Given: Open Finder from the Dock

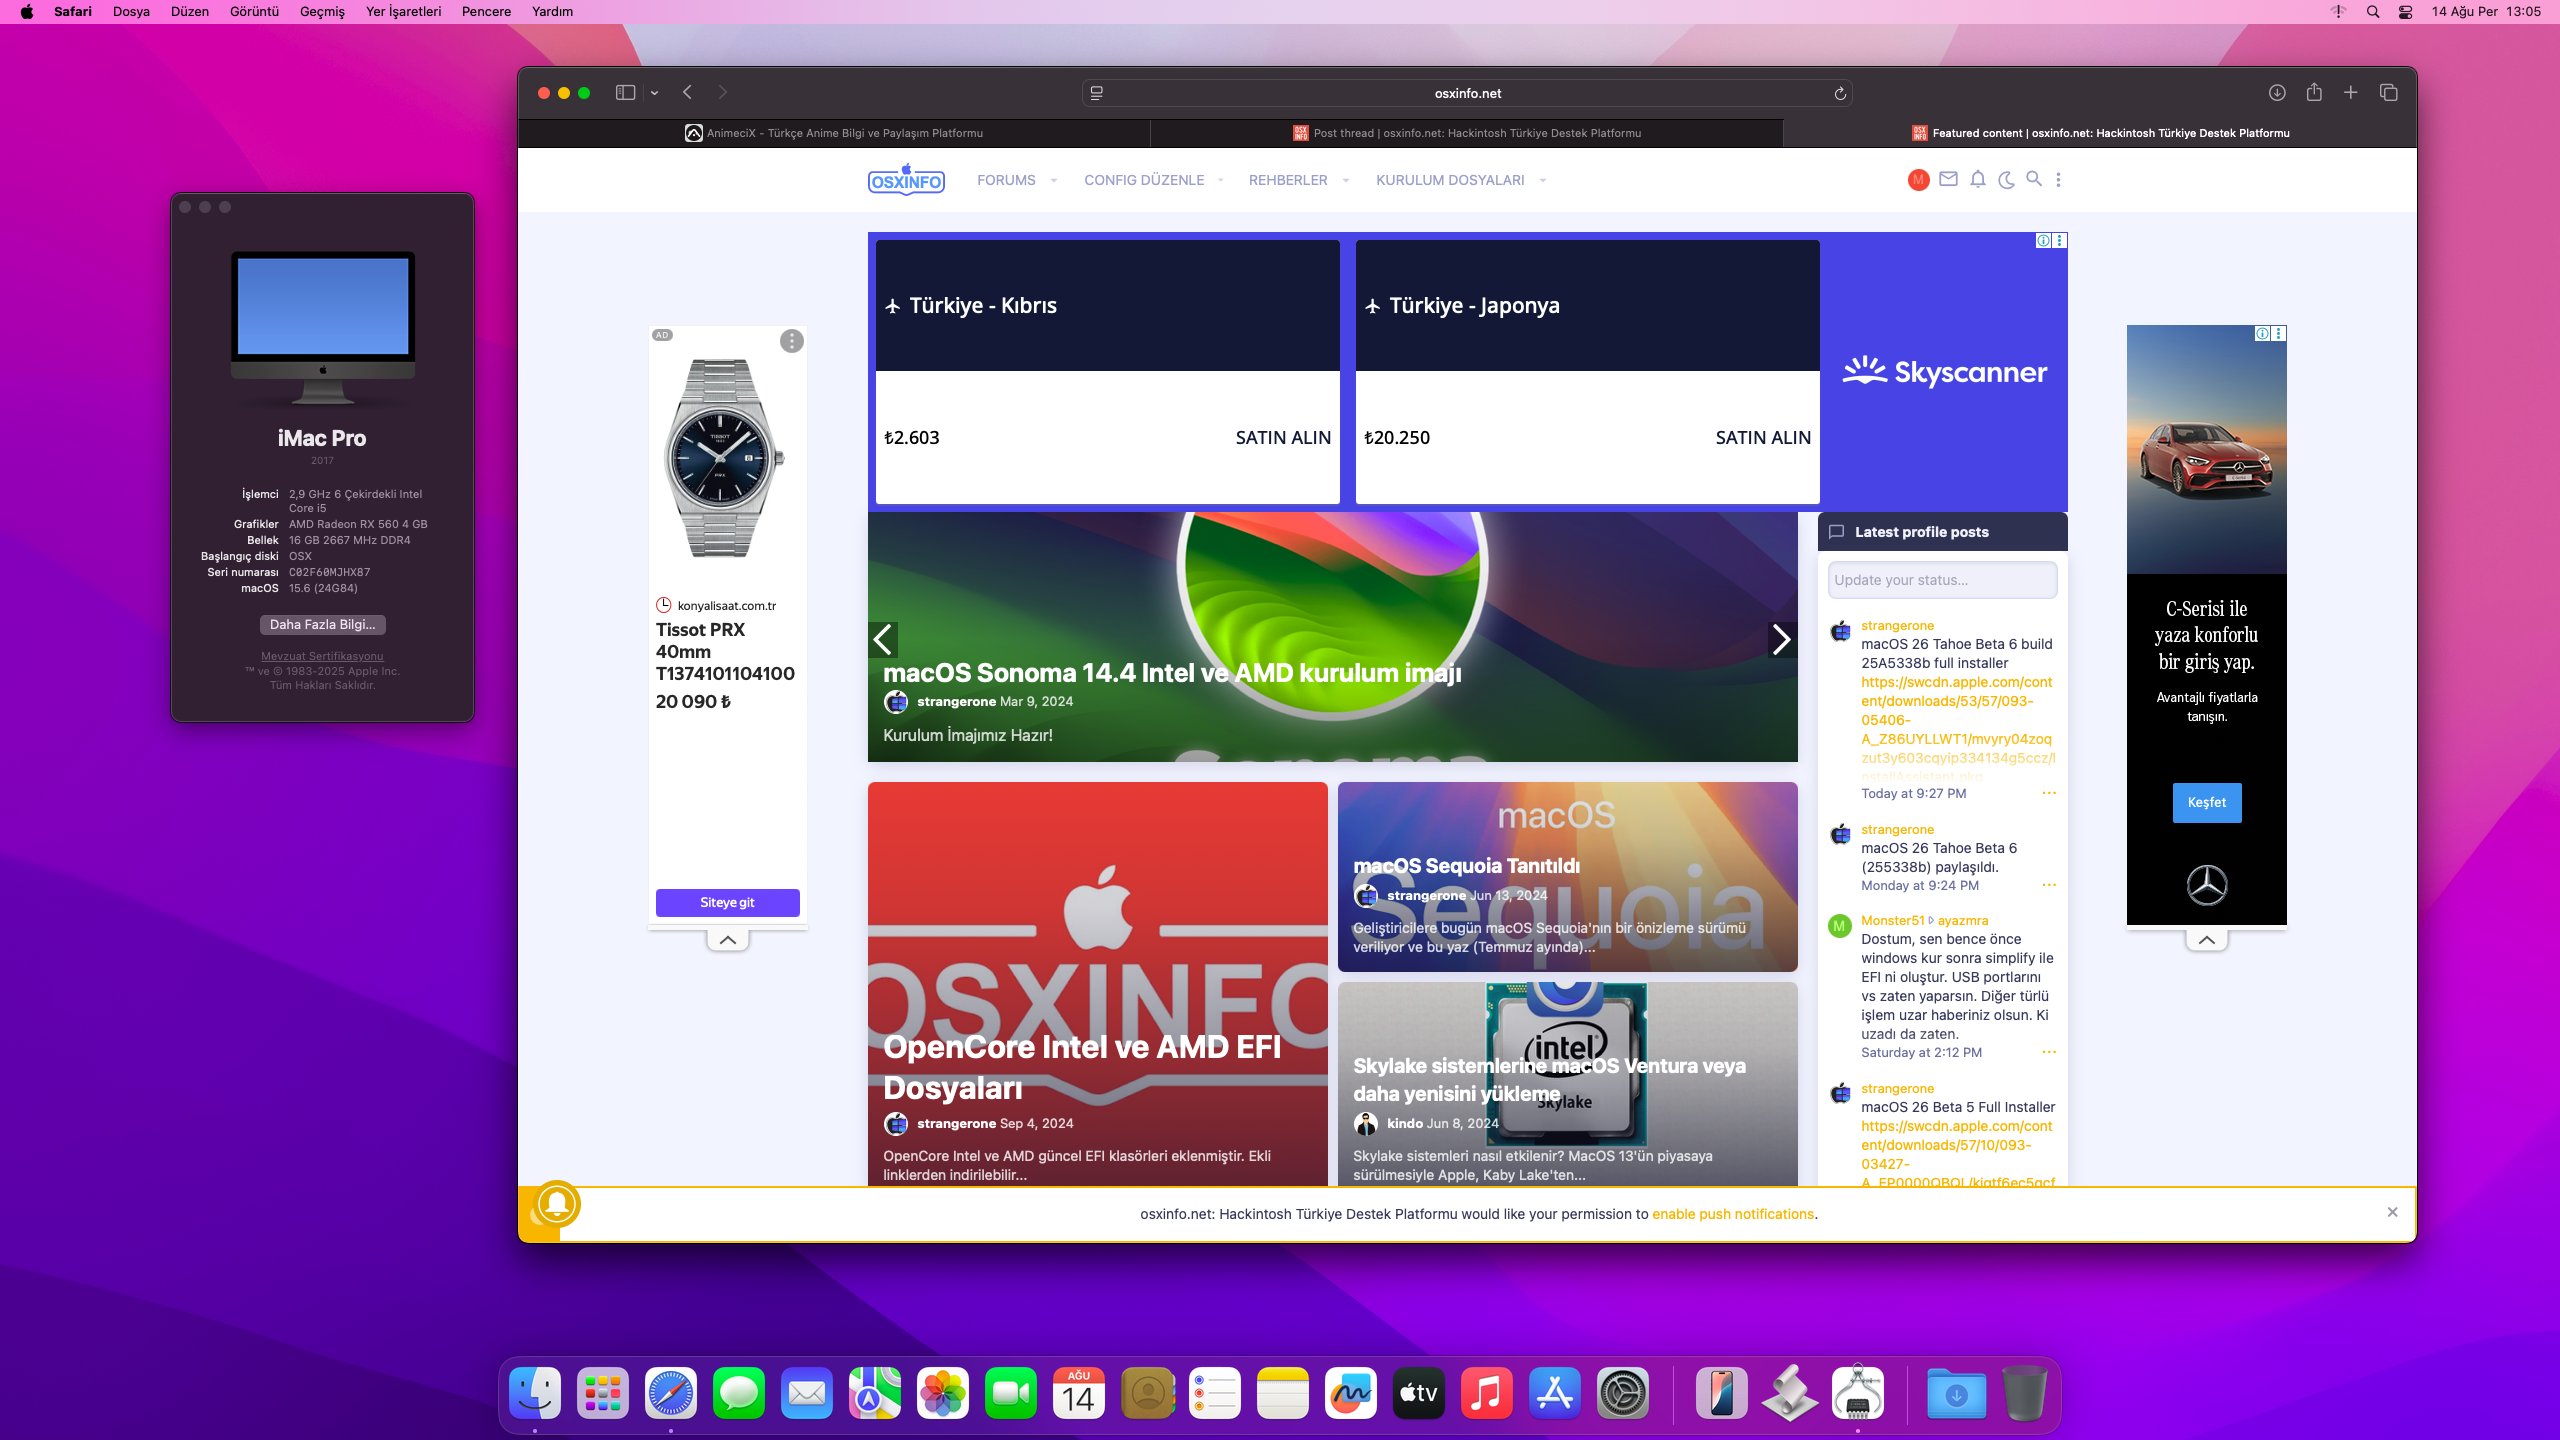Looking at the screenshot, I should pos(535,1393).
